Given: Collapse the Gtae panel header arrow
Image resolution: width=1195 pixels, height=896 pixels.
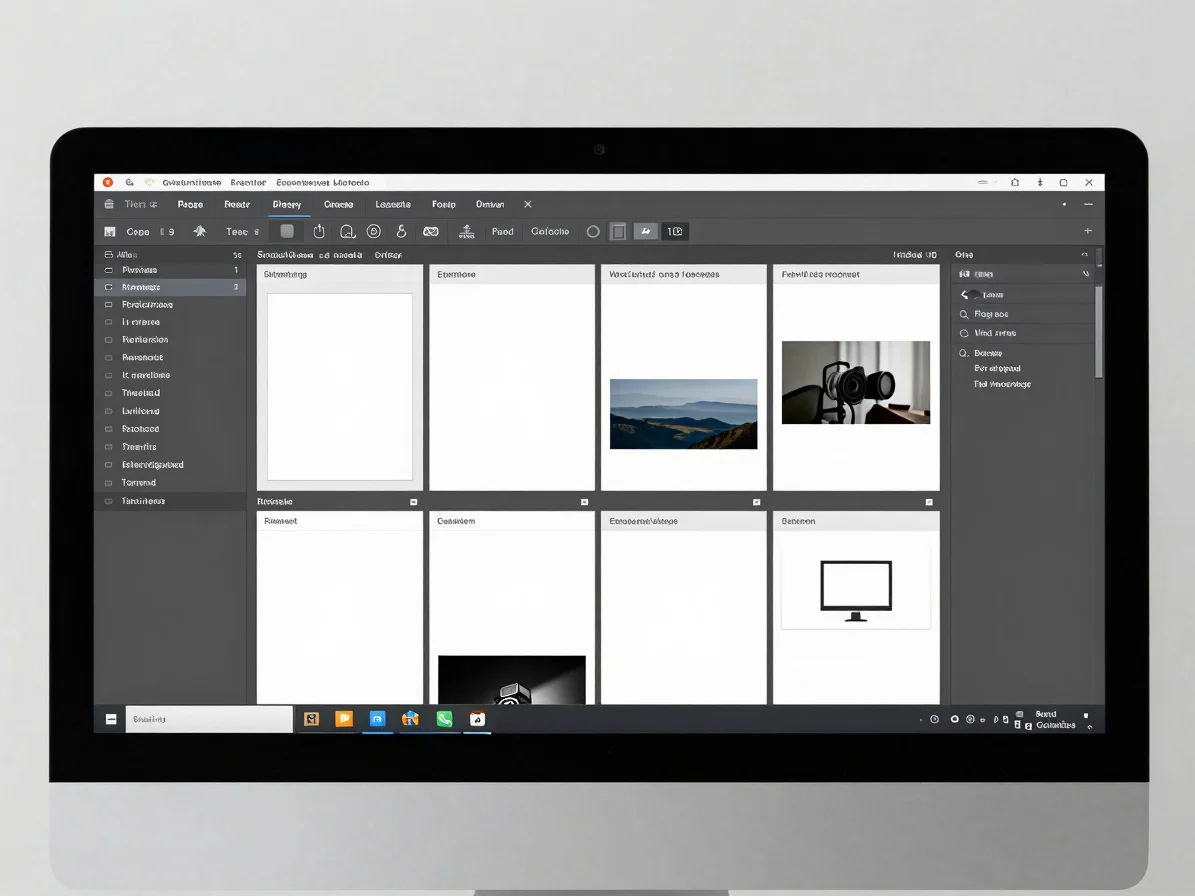Looking at the screenshot, I should click(x=1084, y=254).
